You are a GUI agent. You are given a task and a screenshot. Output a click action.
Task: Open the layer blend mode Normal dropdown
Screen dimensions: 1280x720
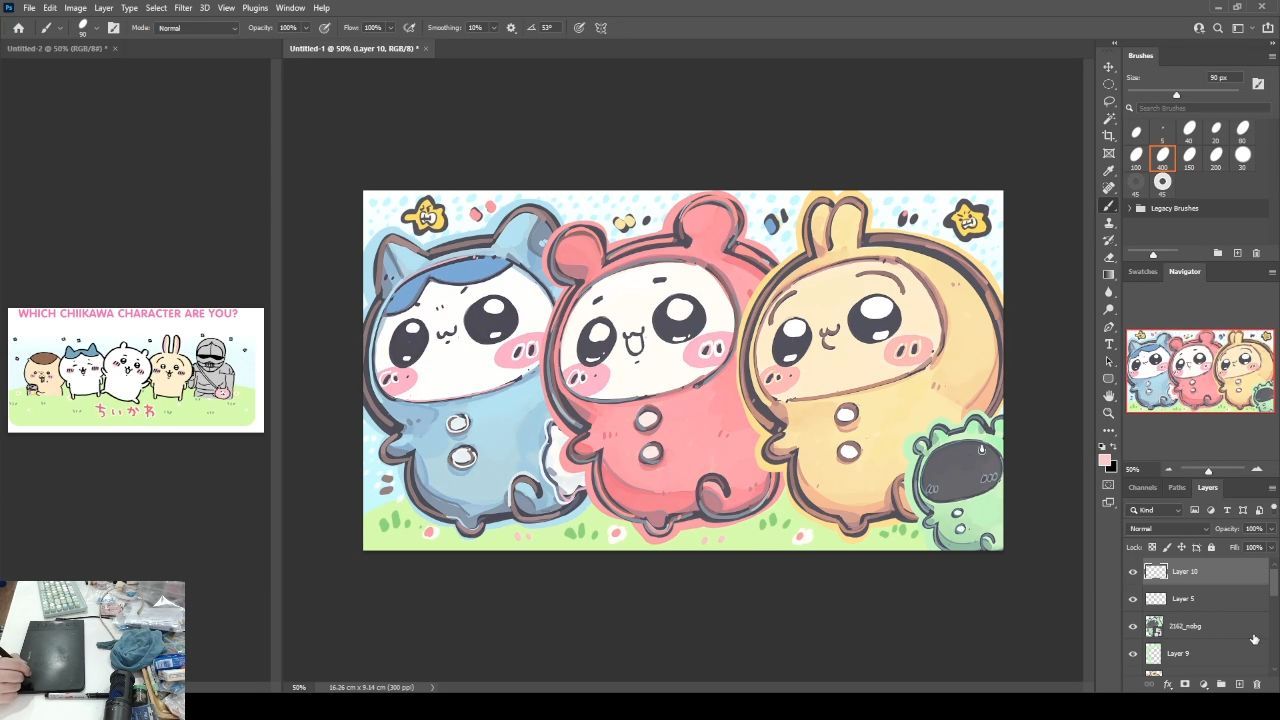(x=1166, y=529)
